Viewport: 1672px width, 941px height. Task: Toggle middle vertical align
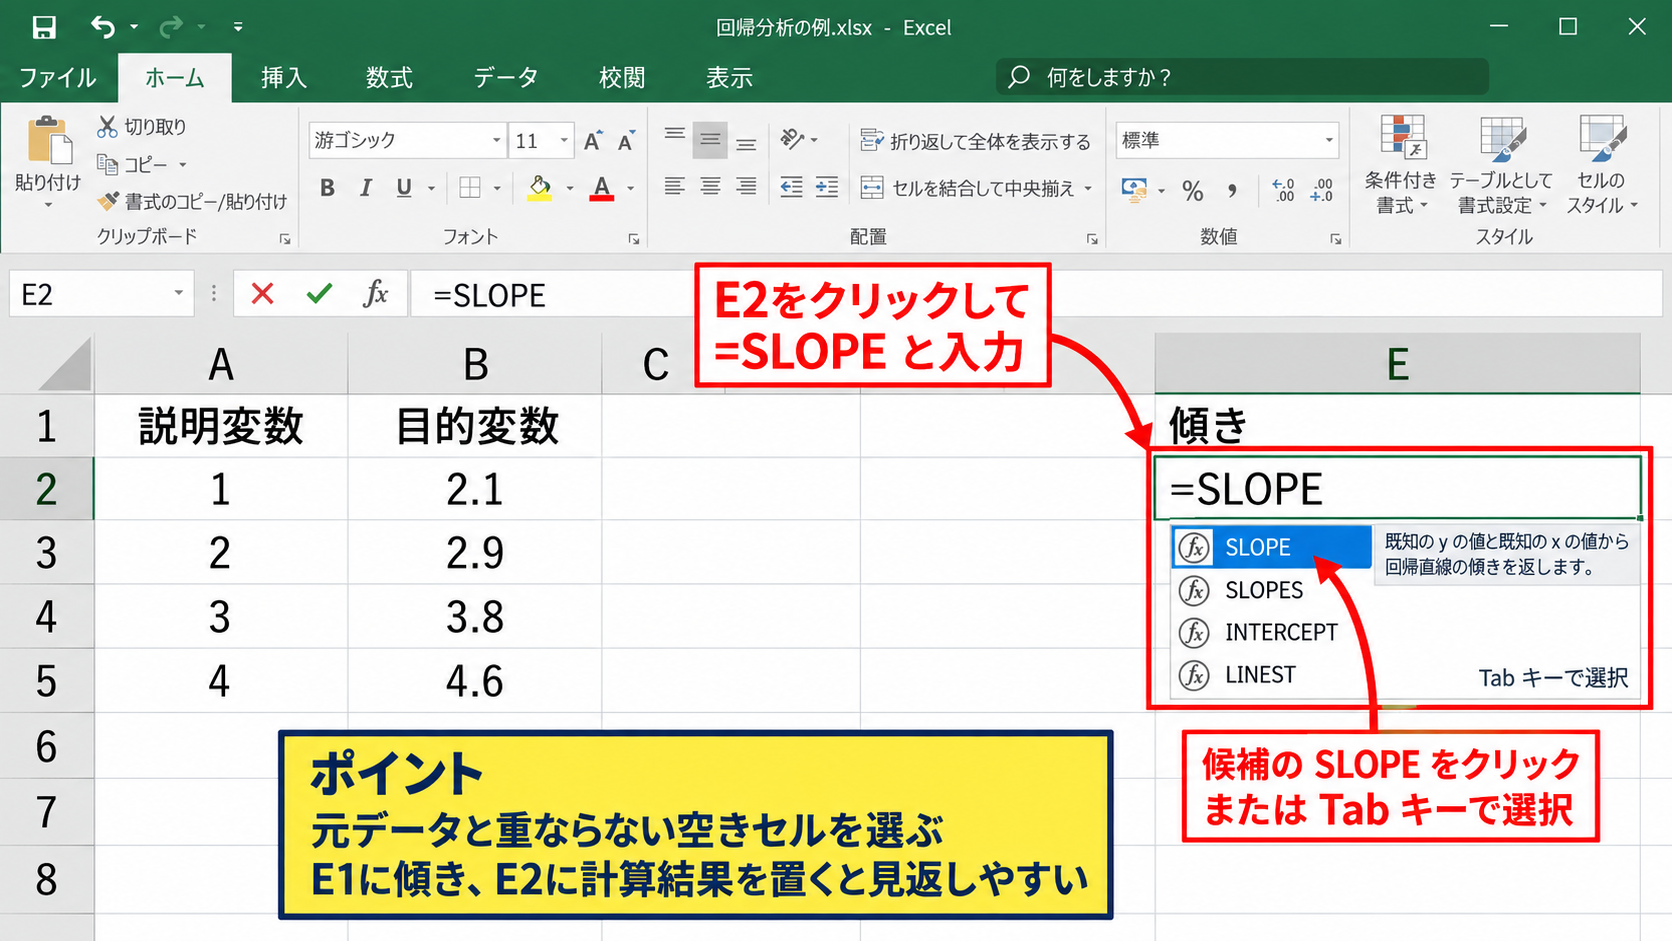point(710,140)
